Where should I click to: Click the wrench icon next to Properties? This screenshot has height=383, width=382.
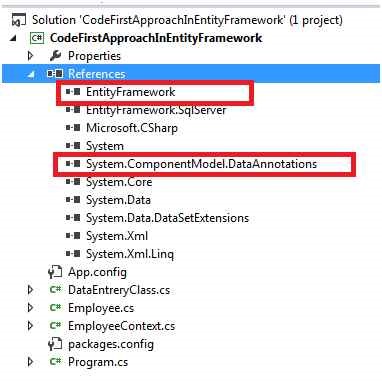(55, 56)
